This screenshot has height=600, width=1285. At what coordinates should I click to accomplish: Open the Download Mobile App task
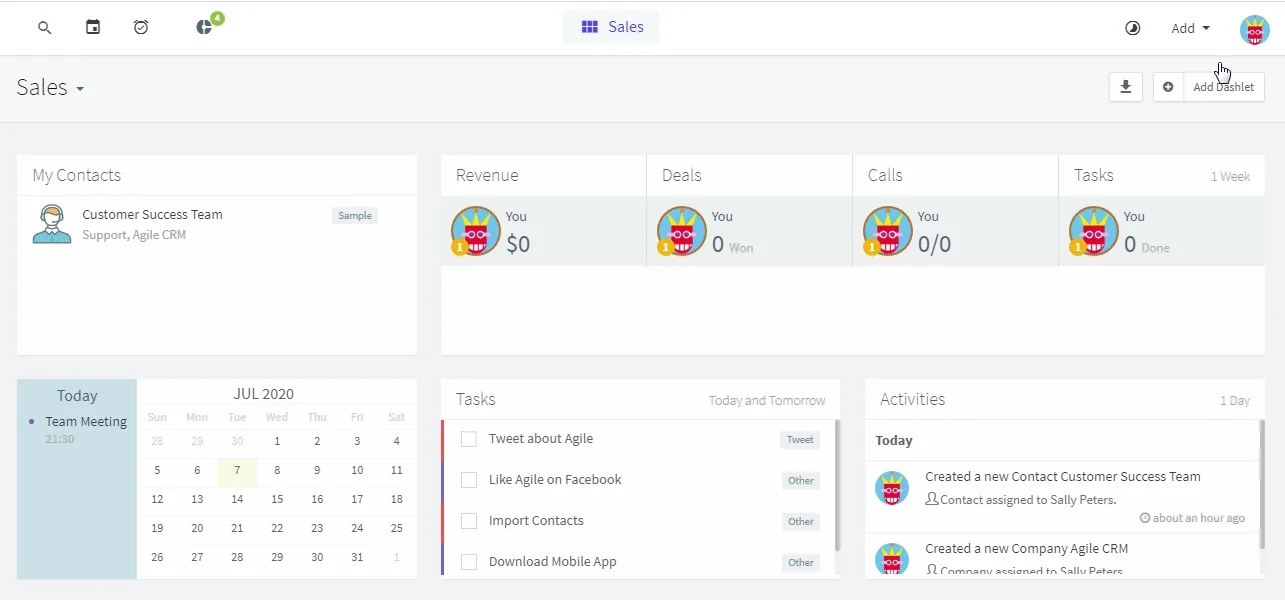coord(553,561)
